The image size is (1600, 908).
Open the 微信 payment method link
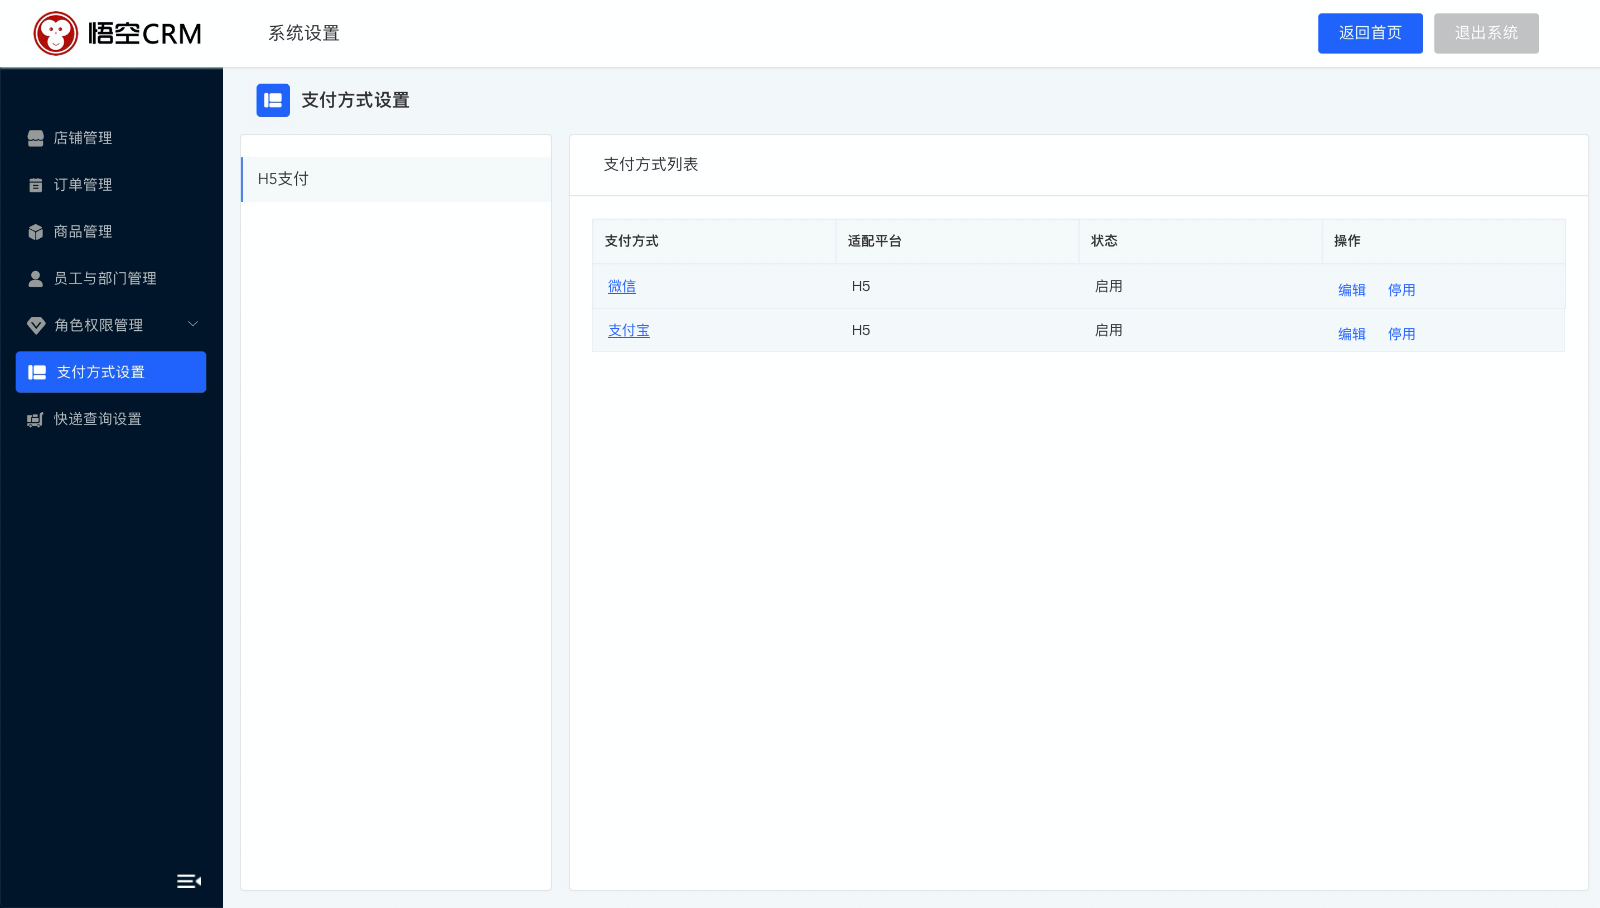click(622, 286)
